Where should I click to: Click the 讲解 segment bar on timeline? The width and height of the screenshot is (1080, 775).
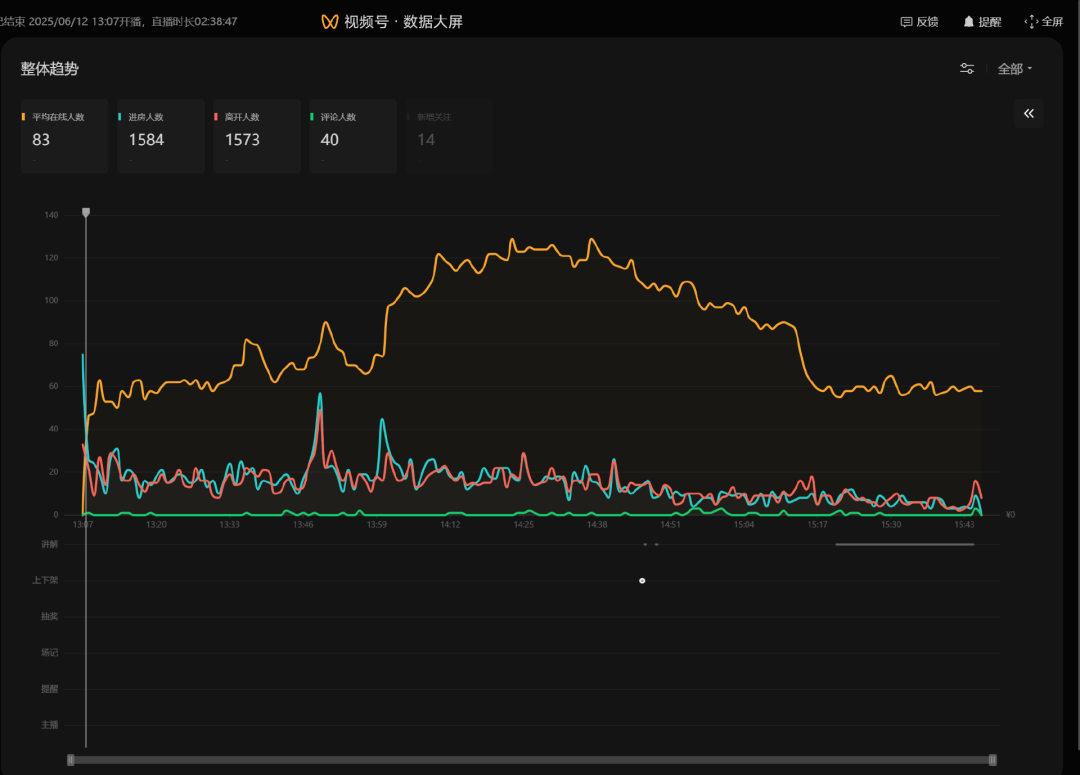904,545
